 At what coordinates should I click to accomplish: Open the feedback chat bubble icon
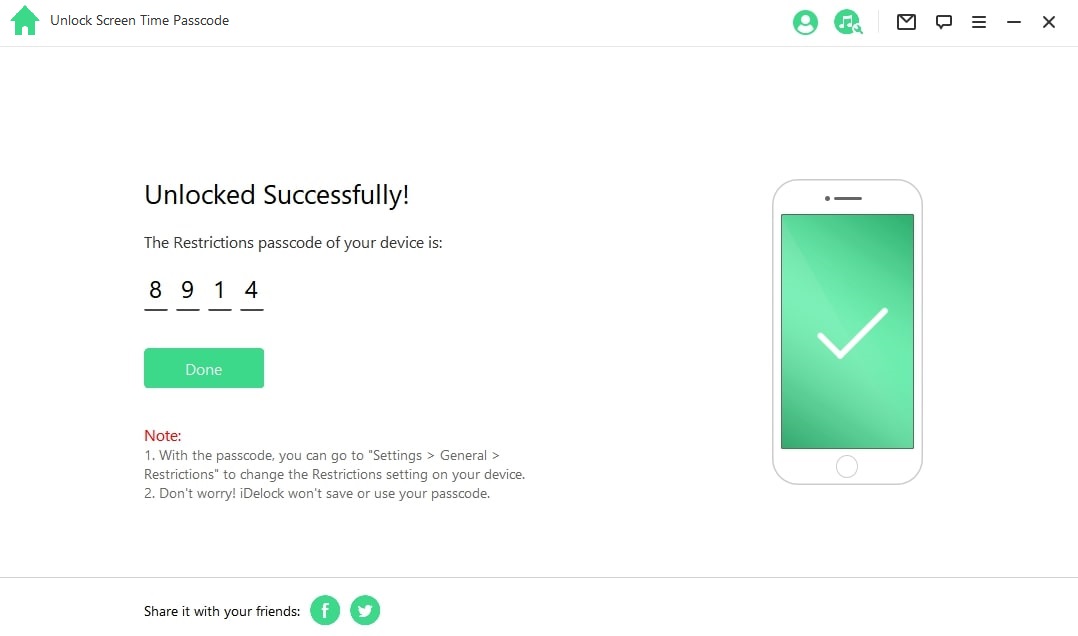point(943,22)
